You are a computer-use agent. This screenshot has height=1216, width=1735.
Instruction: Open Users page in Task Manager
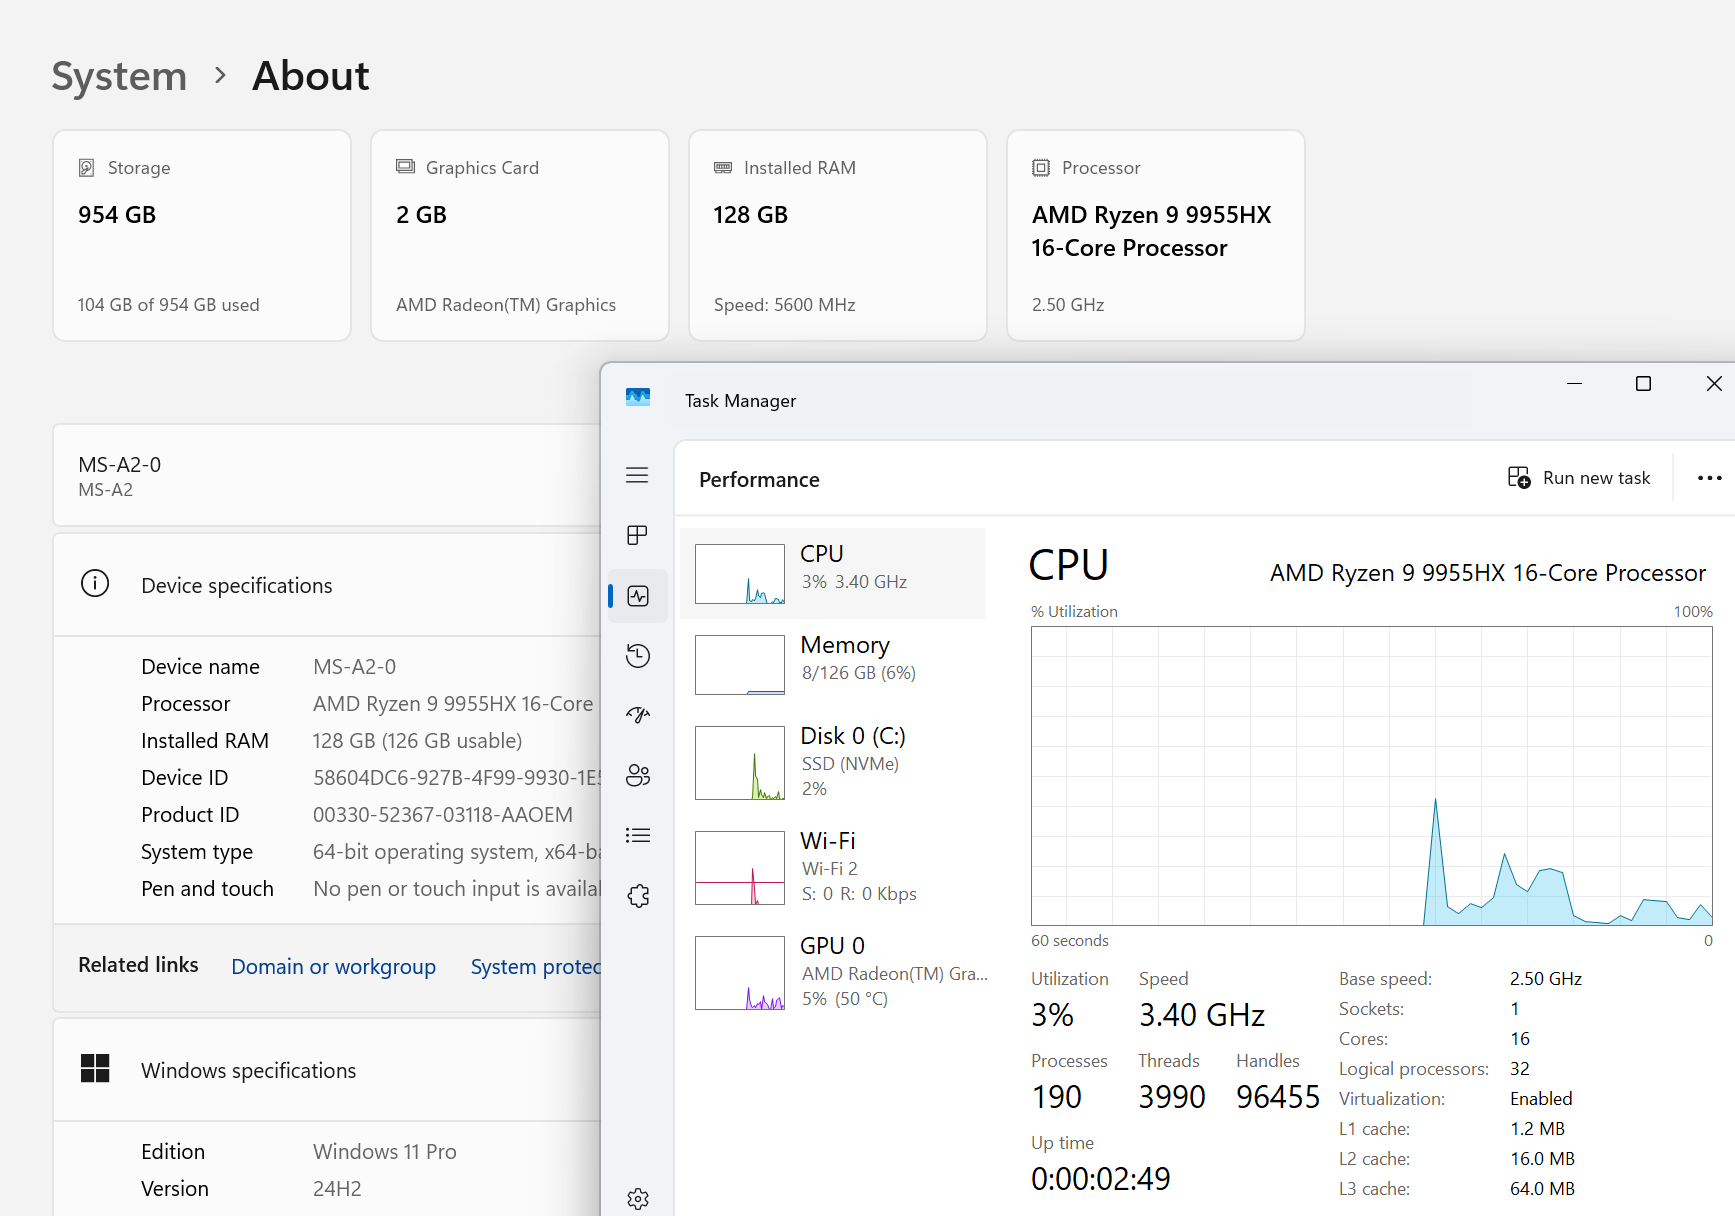(637, 775)
